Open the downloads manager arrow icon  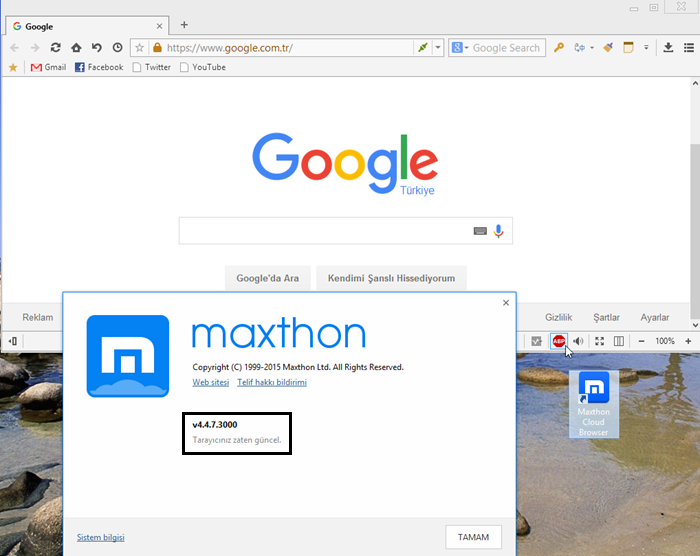click(668, 47)
